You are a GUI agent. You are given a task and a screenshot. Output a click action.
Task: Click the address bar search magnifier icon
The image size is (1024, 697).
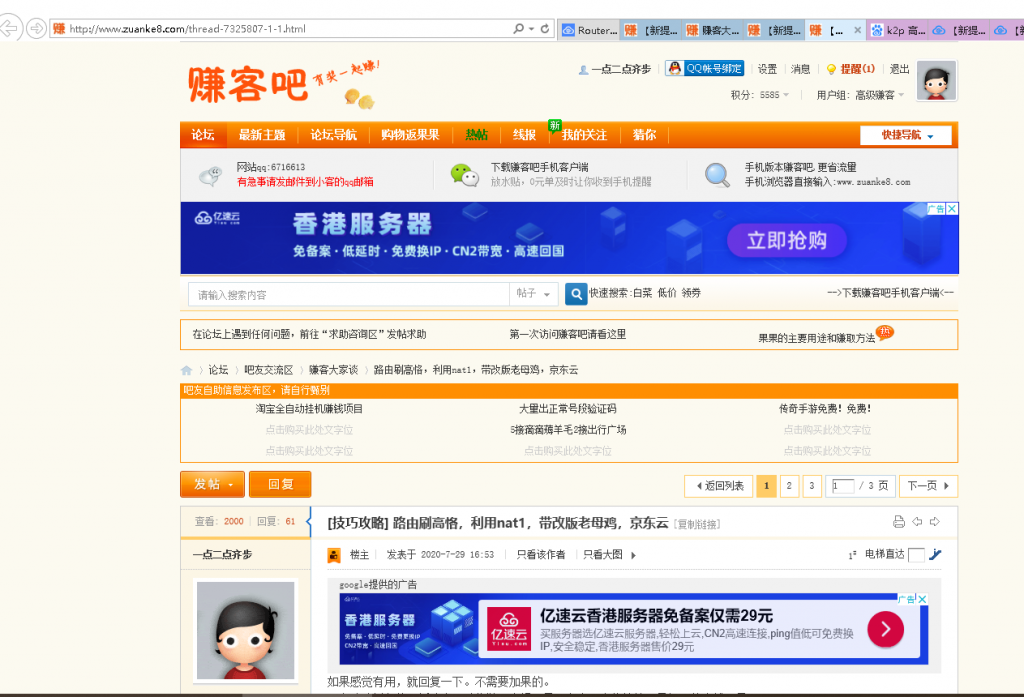519,29
